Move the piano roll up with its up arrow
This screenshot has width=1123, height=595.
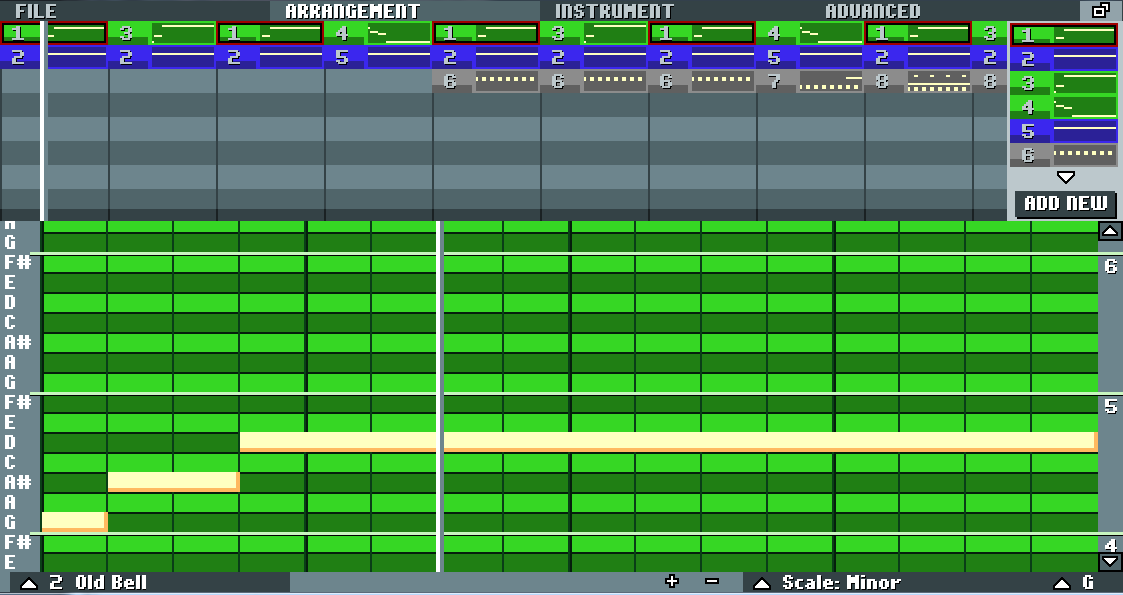click(x=1109, y=231)
